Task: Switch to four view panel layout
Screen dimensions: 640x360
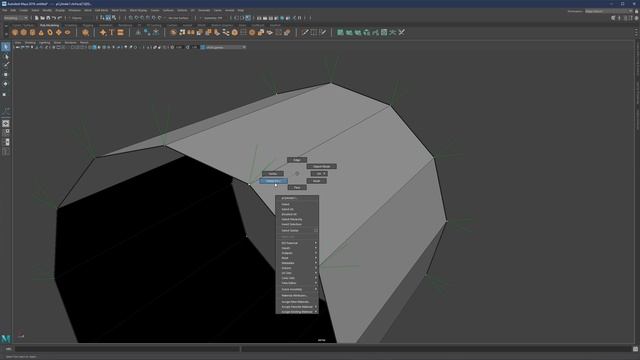Action: [6, 133]
